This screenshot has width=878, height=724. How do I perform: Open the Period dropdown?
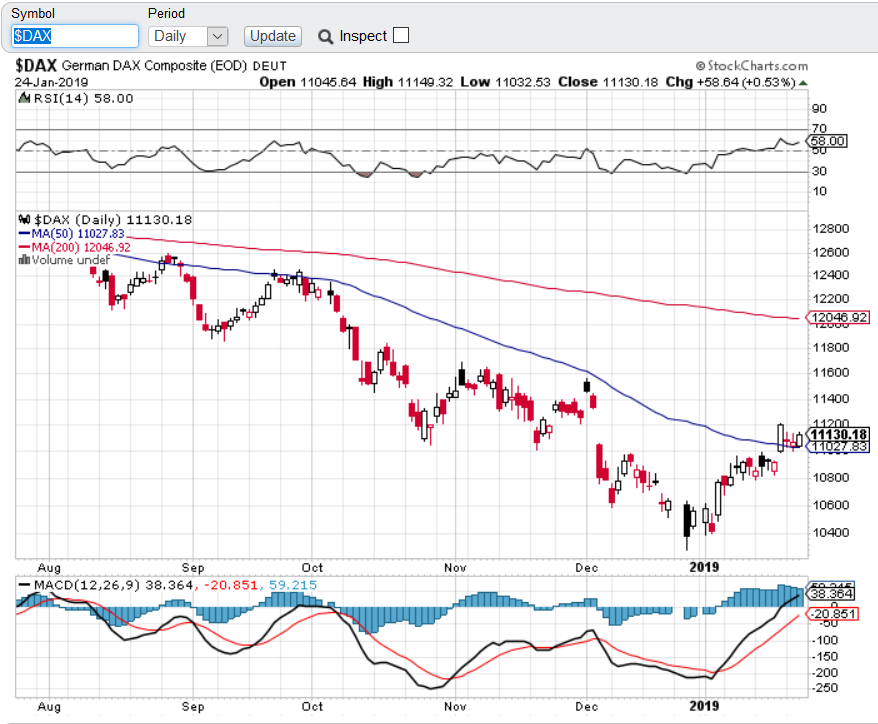[189, 36]
